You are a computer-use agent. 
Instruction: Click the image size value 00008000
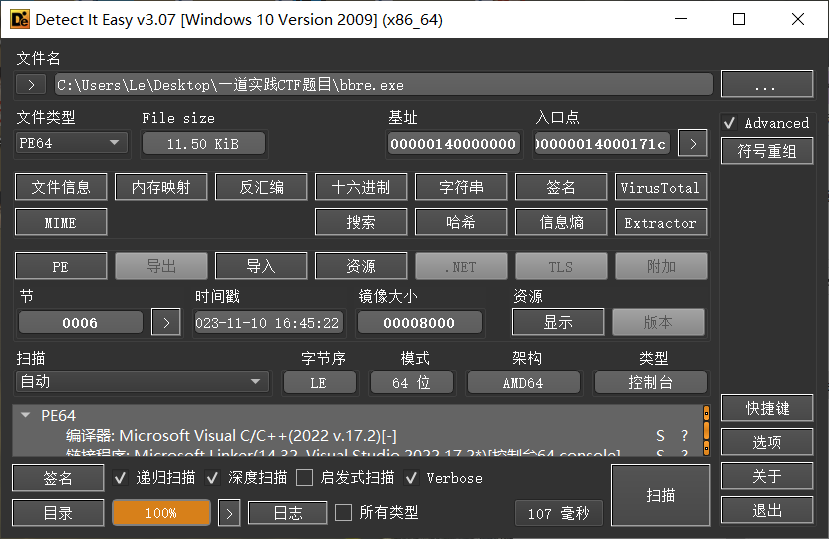419,323
